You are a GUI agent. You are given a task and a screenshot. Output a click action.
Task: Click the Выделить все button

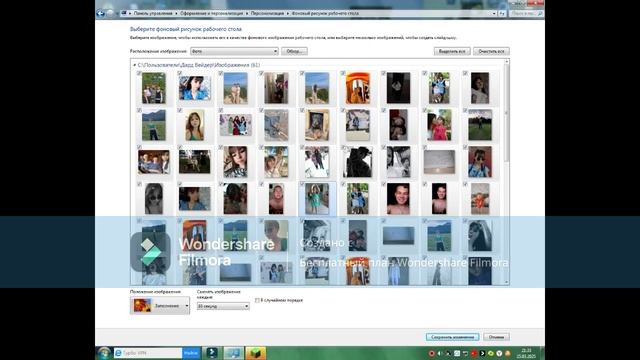click(x=452, y=51)
